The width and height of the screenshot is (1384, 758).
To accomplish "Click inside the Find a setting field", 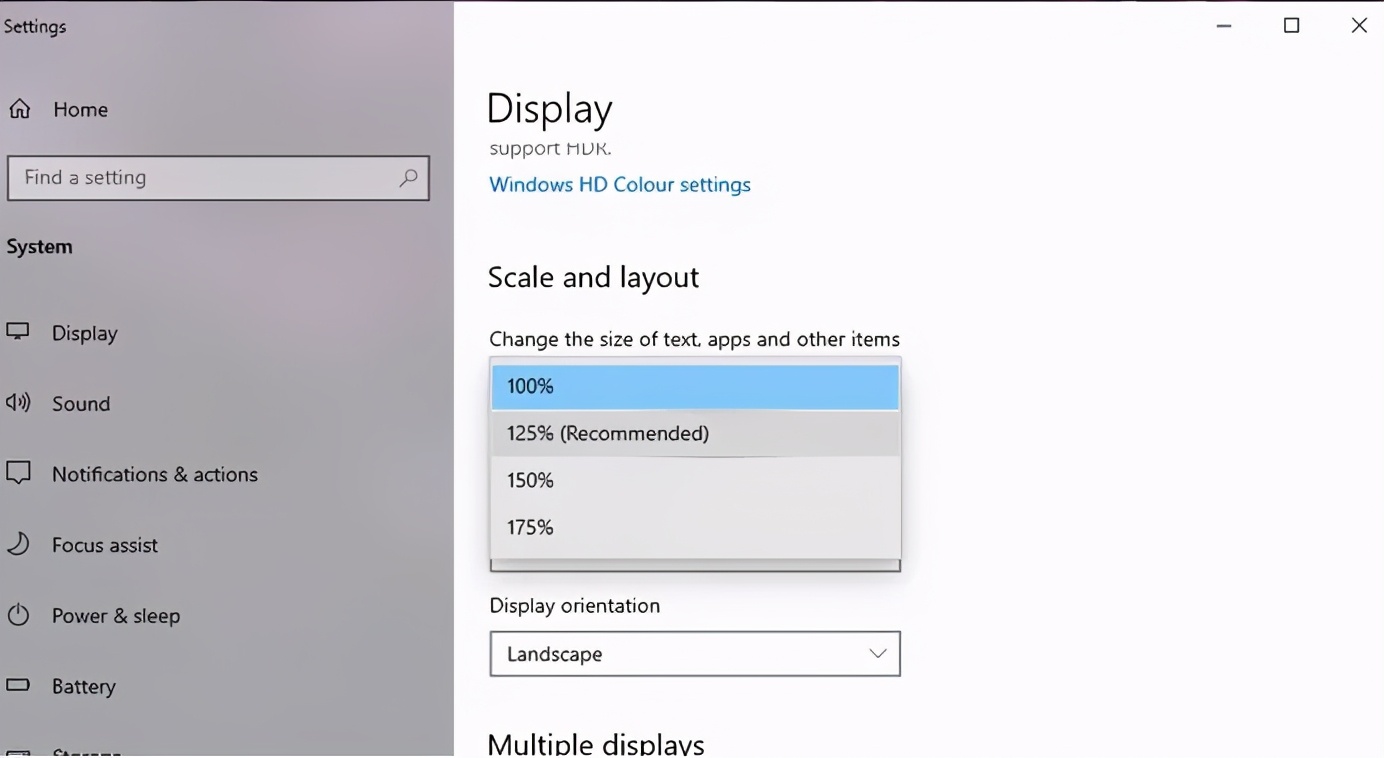I will tap(200, 177).
